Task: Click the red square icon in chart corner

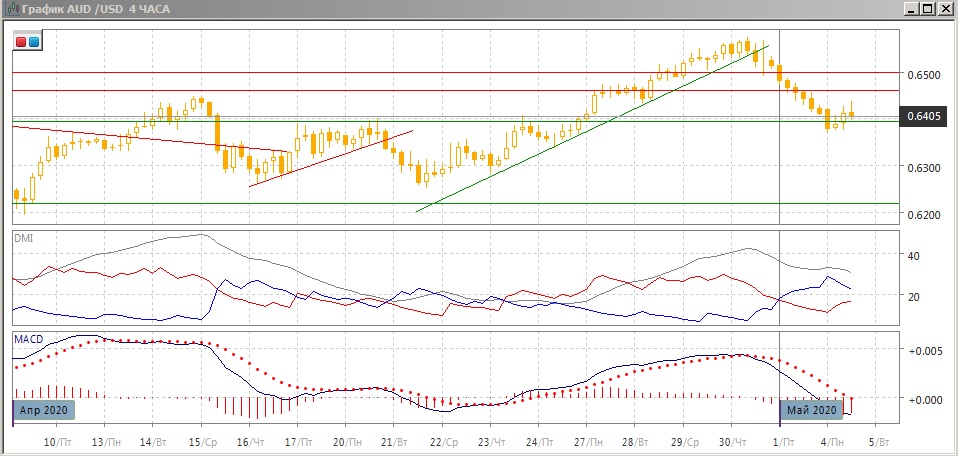Action: click(21, 42)
